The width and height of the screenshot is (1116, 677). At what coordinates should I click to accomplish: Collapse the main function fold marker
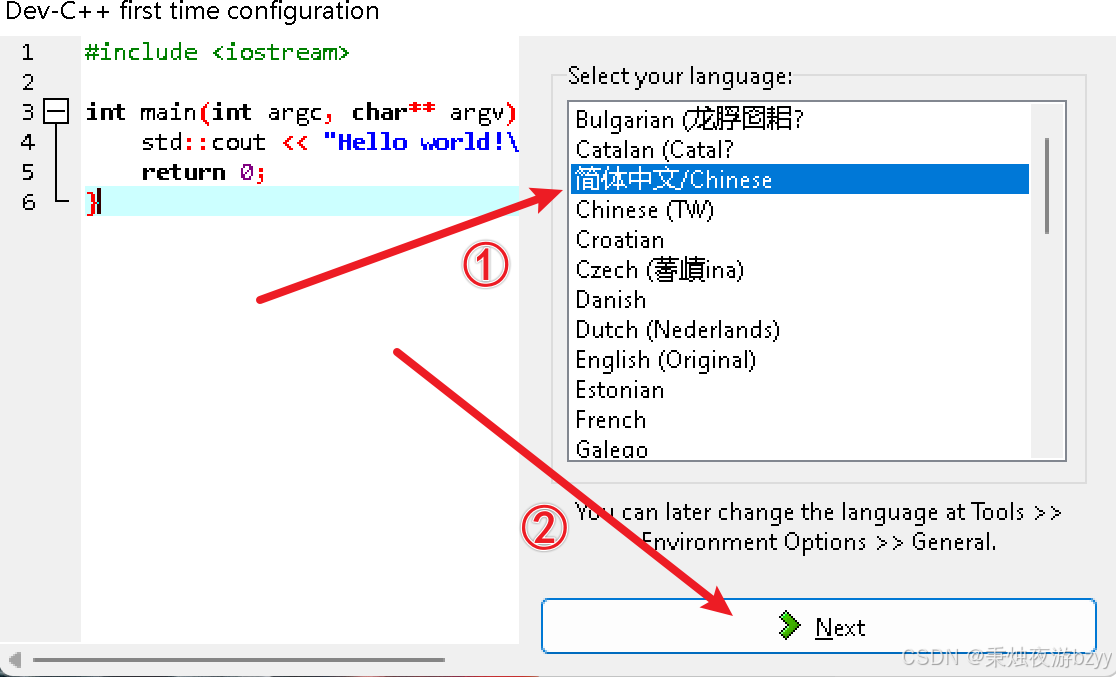[x=56, y=112]
